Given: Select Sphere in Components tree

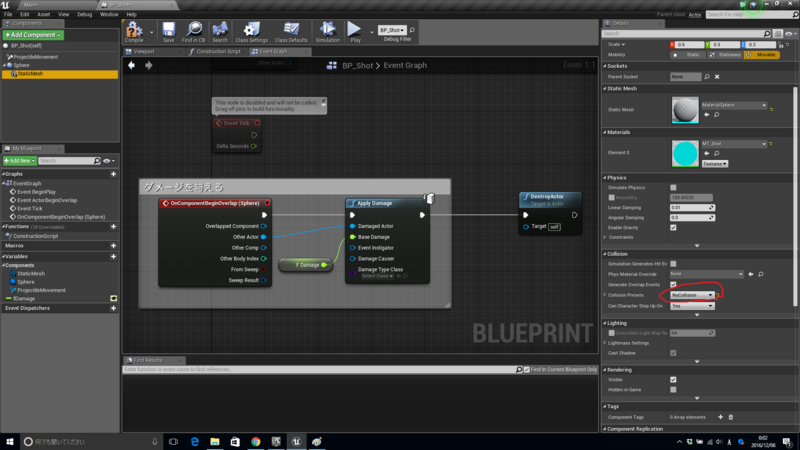Looking at the screenshot, I should pos(21,65).
